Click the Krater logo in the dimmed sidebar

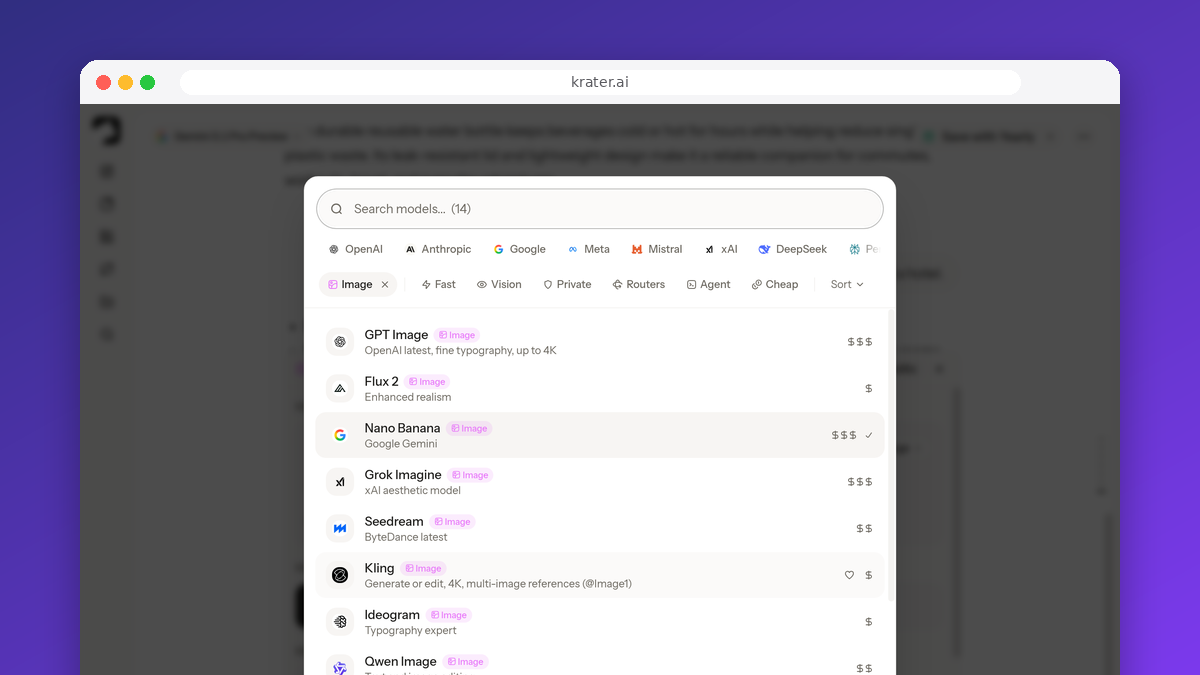pyautogui.click(x=106, y=131)
